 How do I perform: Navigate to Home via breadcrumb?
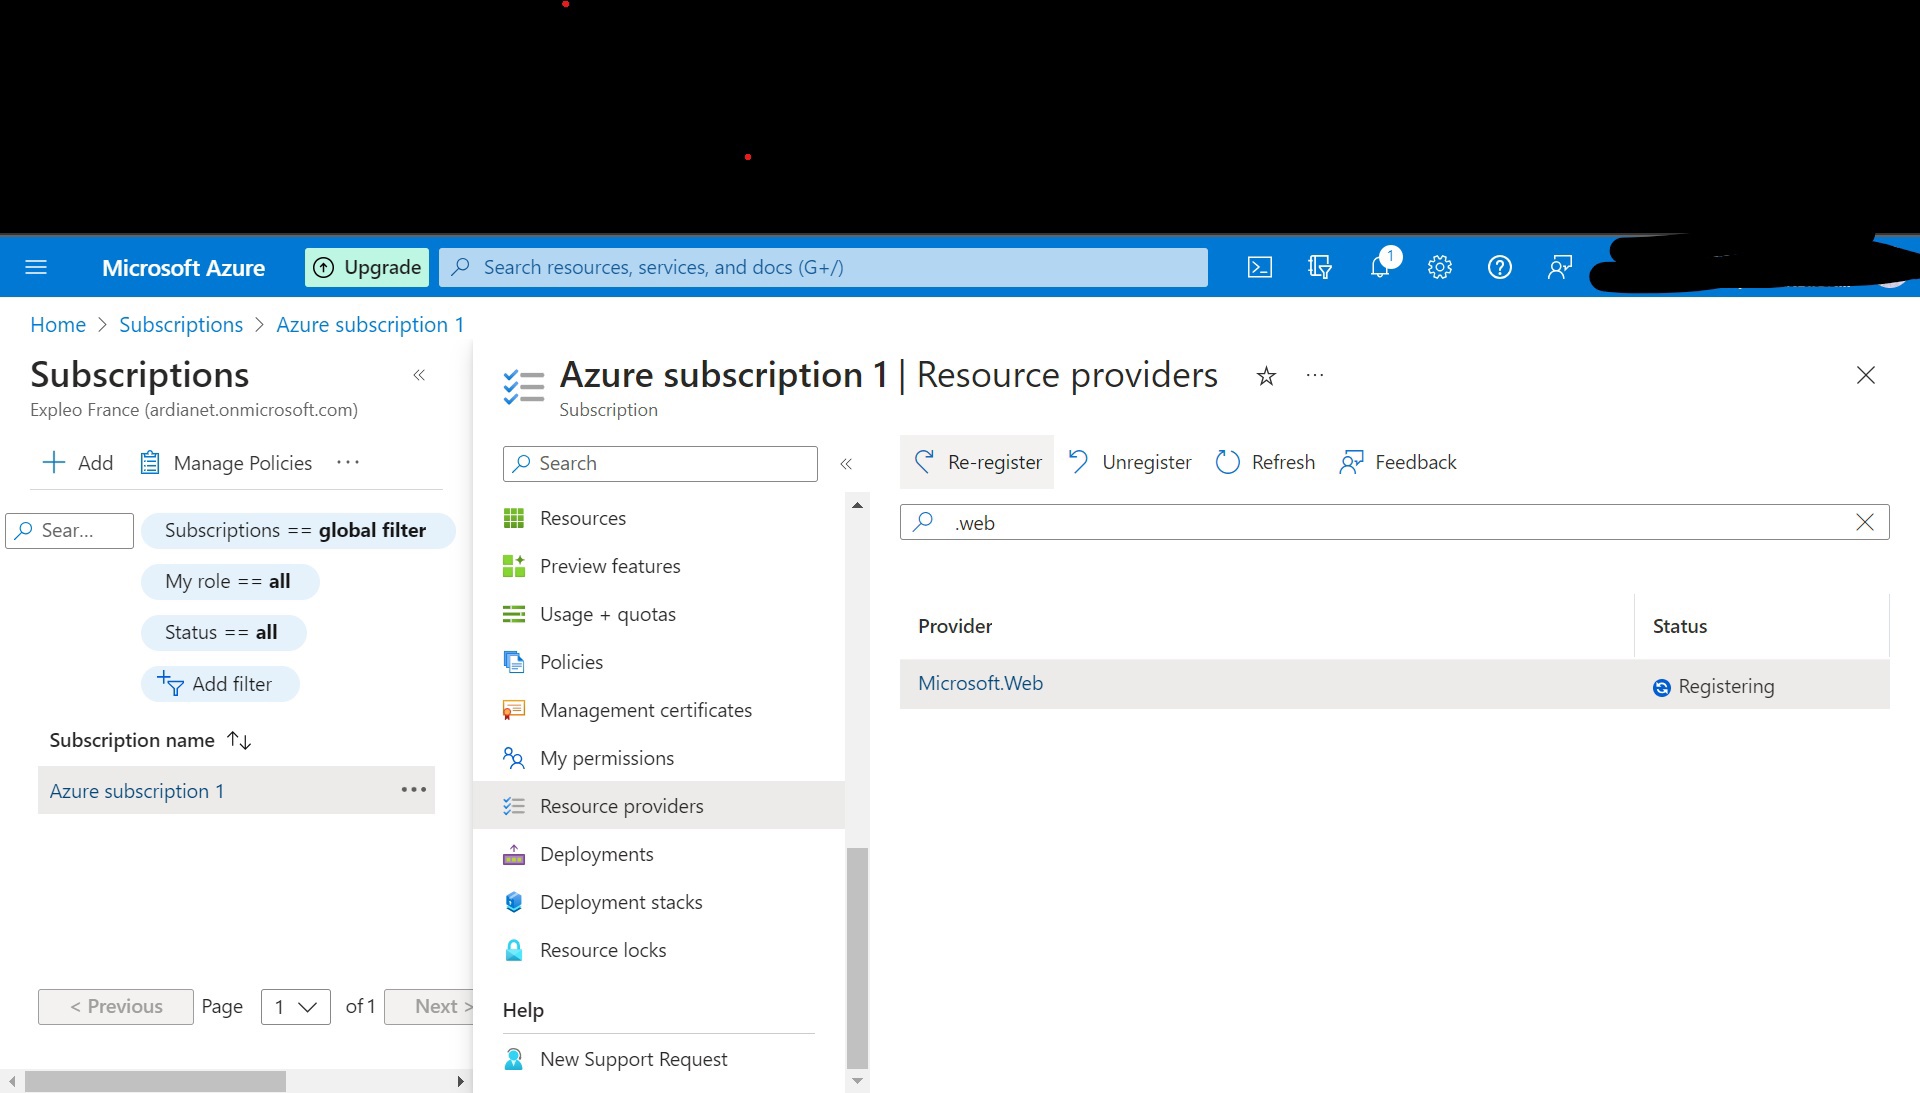(x=57, y=324)
